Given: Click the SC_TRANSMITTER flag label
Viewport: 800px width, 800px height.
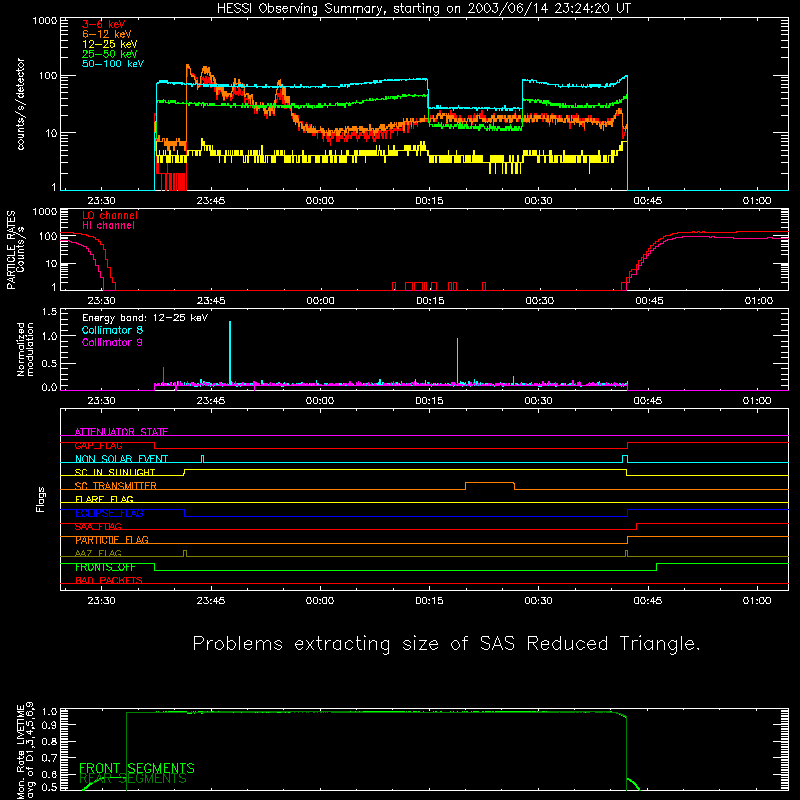Looking at the screenshot, I should tap(116, 486).
